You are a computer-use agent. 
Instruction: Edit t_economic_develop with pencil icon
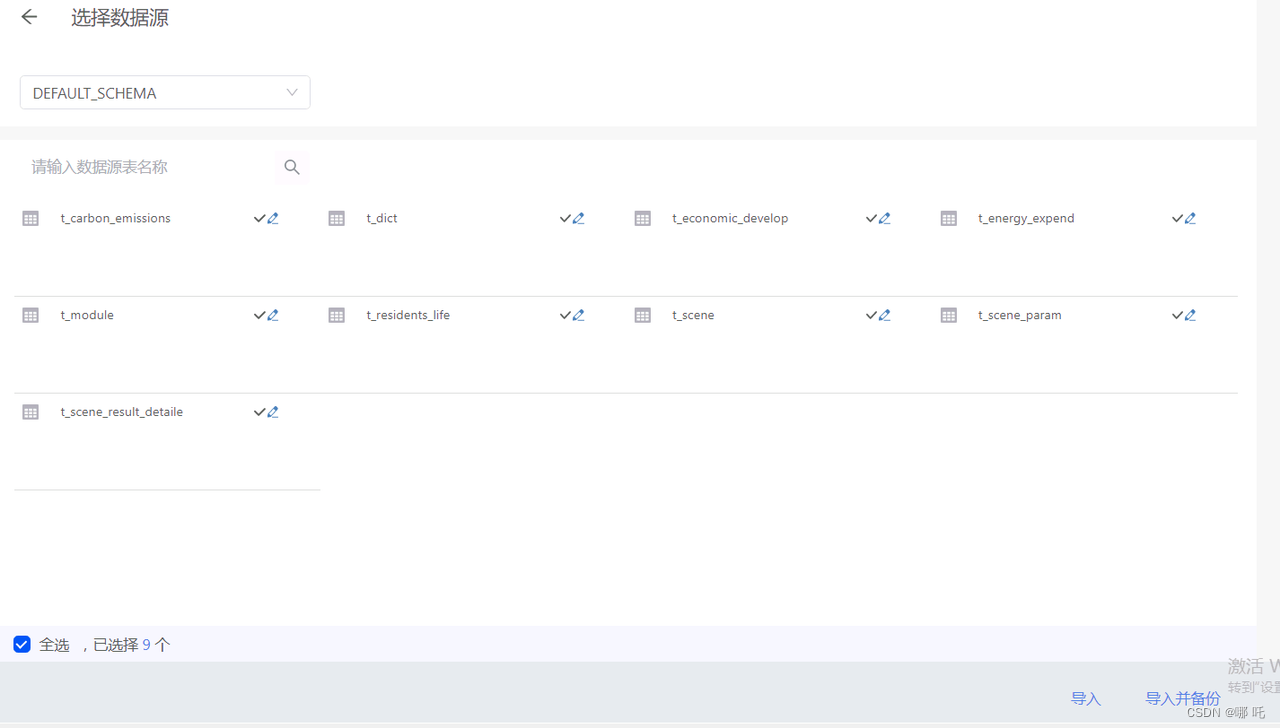click(x=884, y=218)
